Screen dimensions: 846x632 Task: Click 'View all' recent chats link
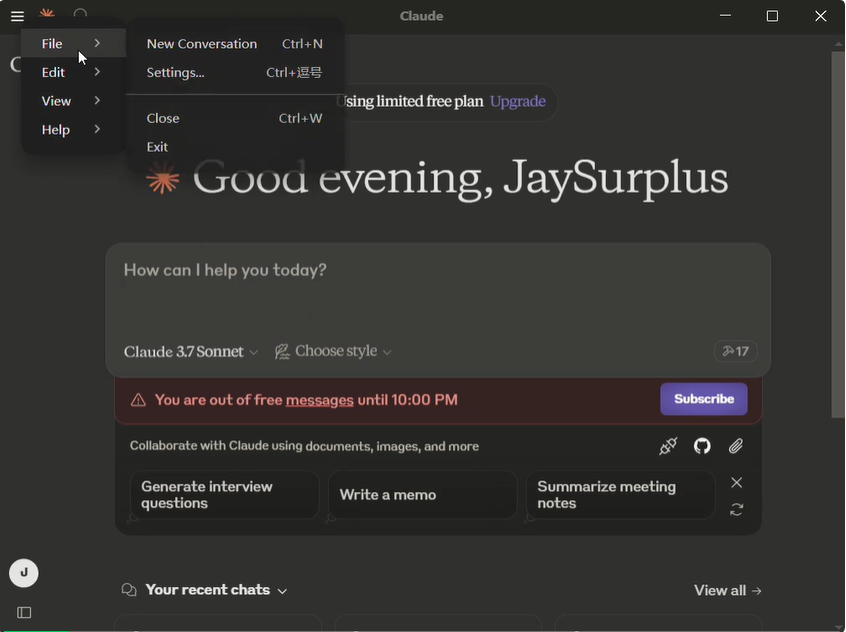click(x=727, y=590)
